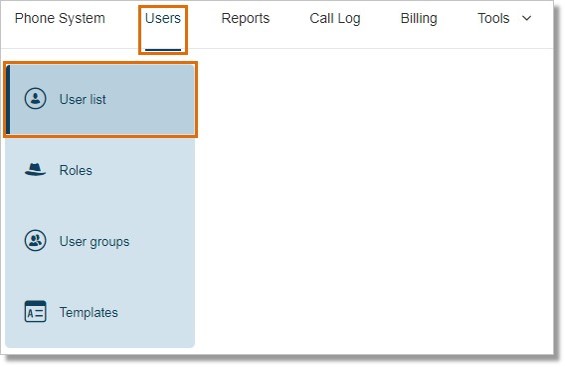Open the Phone System tab

point(60,18)
